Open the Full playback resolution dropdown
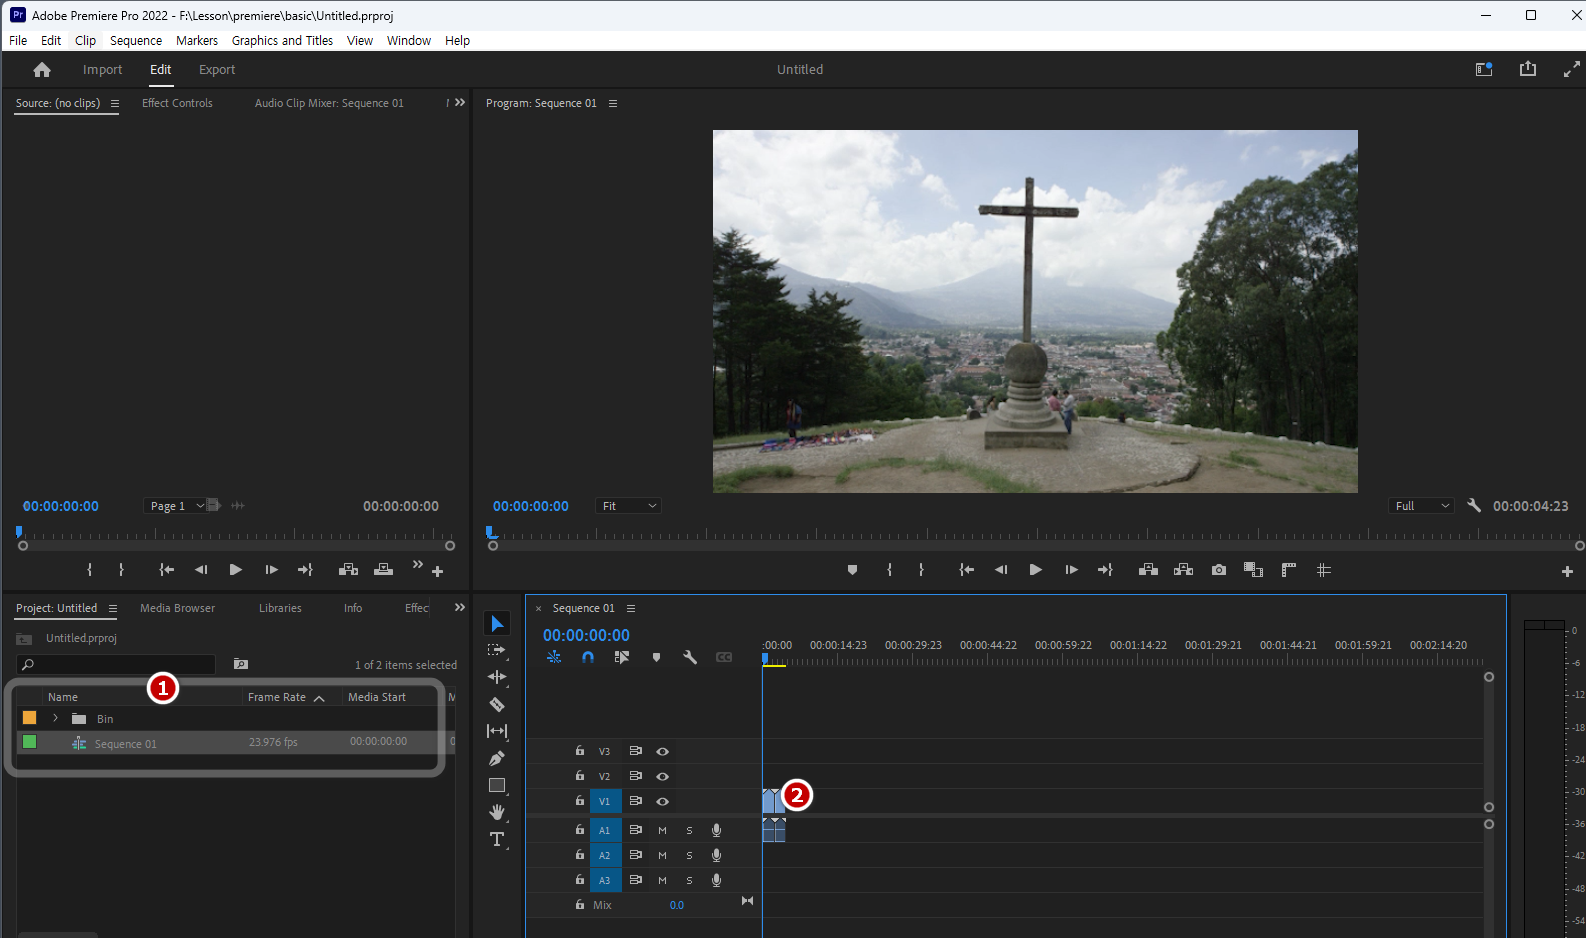 point(1421,506)
